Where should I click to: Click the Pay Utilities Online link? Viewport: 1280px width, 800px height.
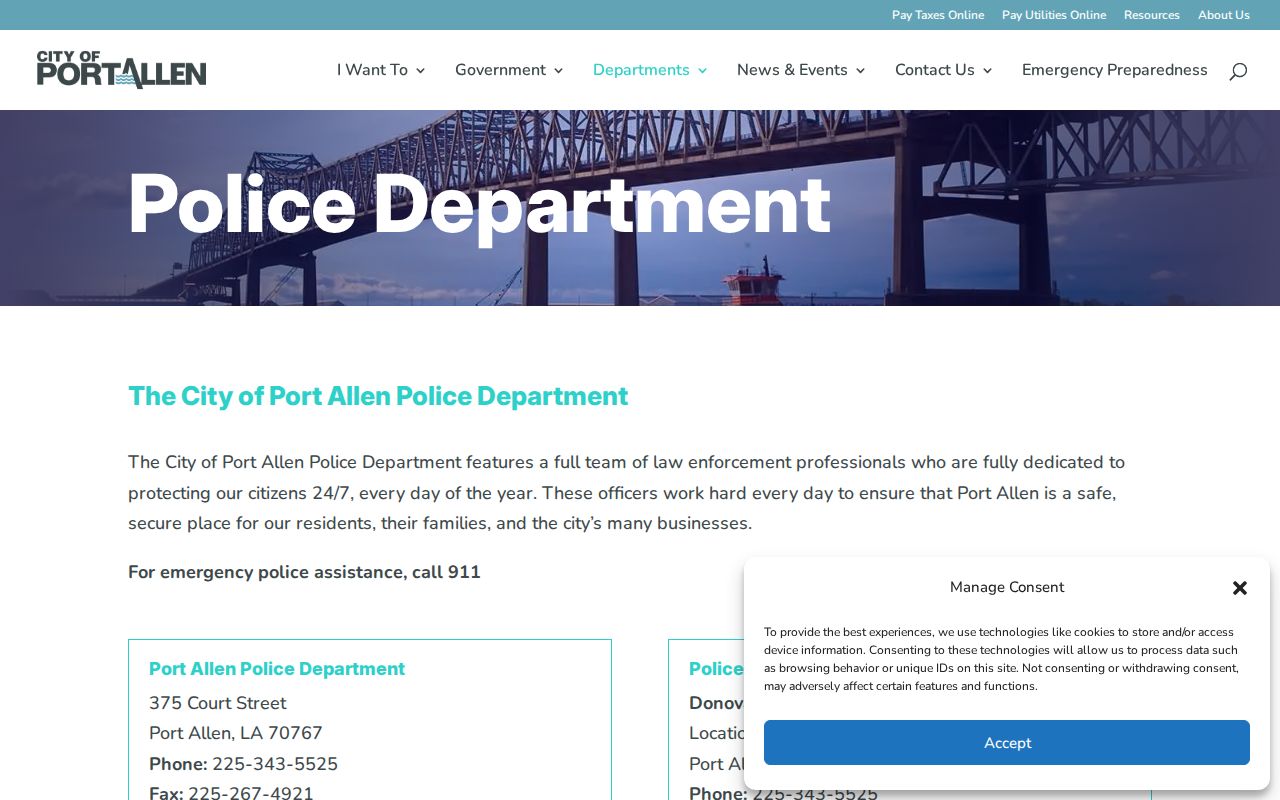1054,15
